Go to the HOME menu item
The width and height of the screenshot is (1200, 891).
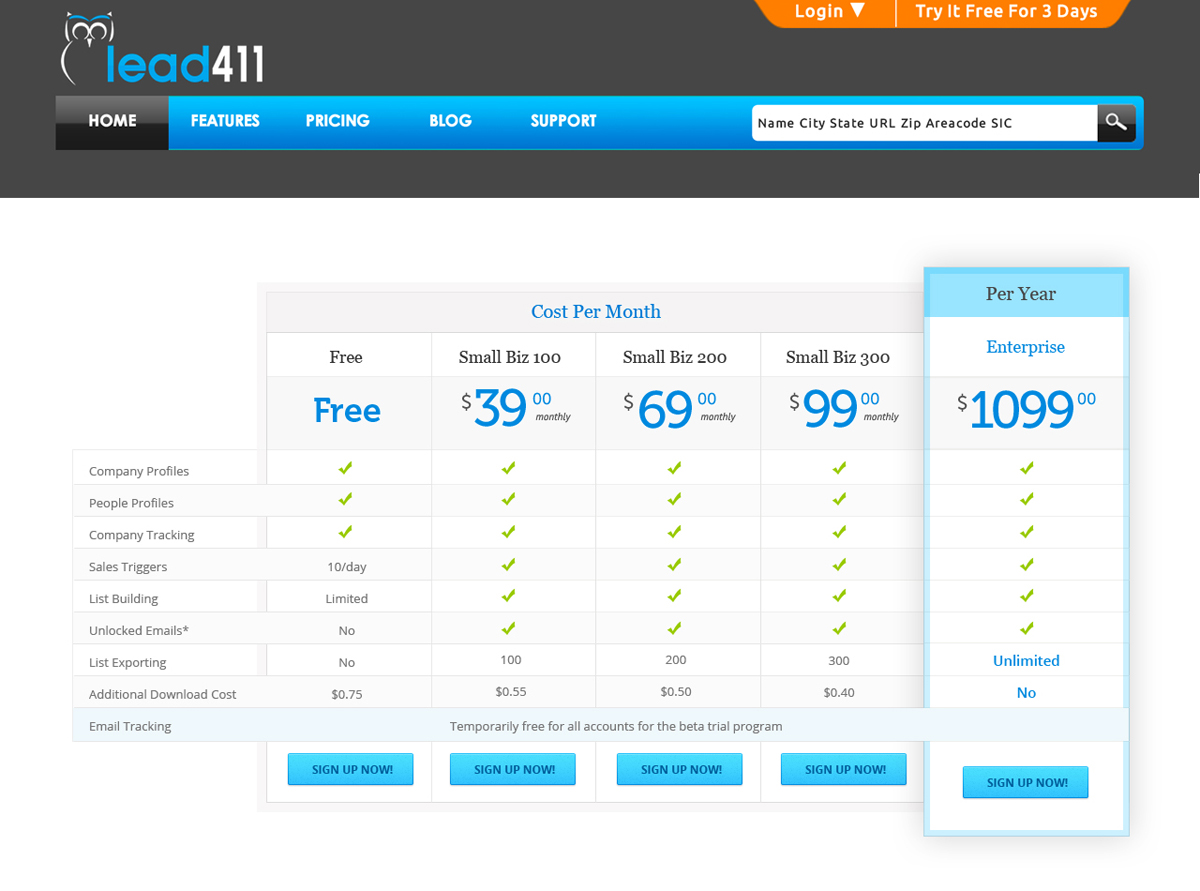point(112,122)
